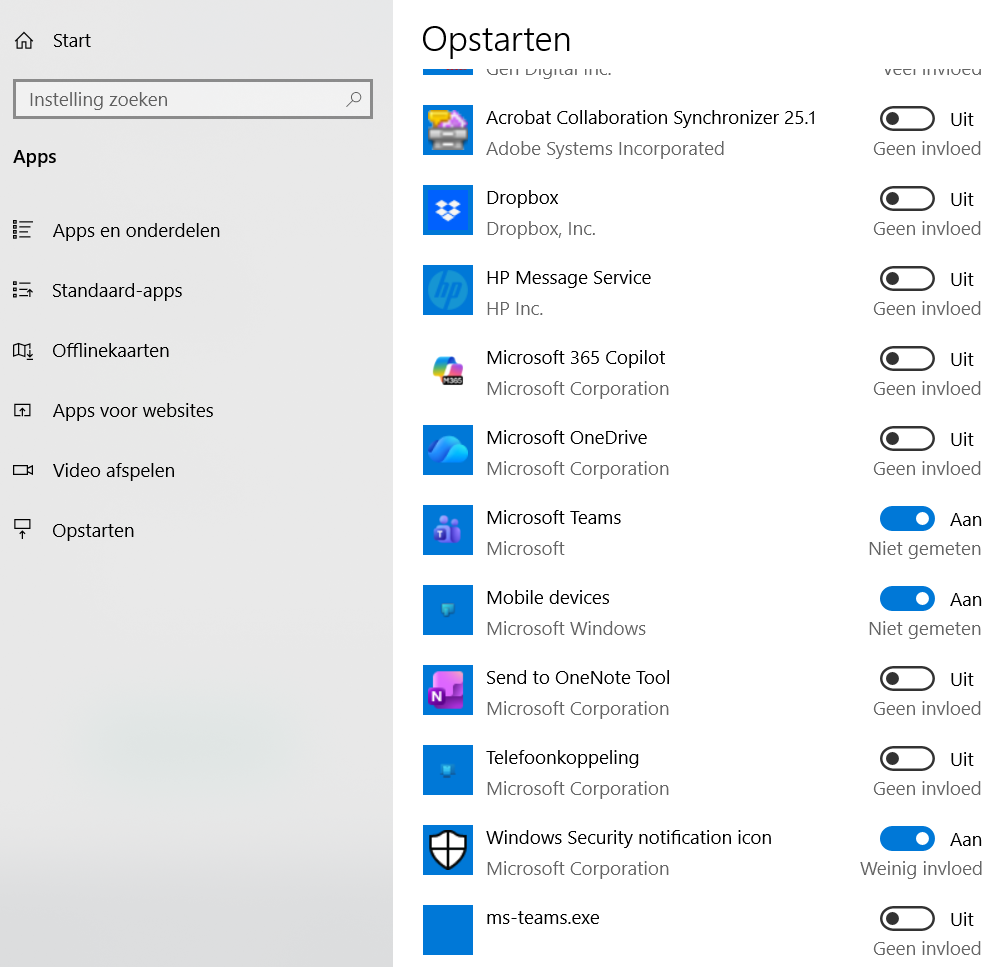Click the Microsoft OneDrive name
This screenshot has width=1001, height=967.
(566, 437)
